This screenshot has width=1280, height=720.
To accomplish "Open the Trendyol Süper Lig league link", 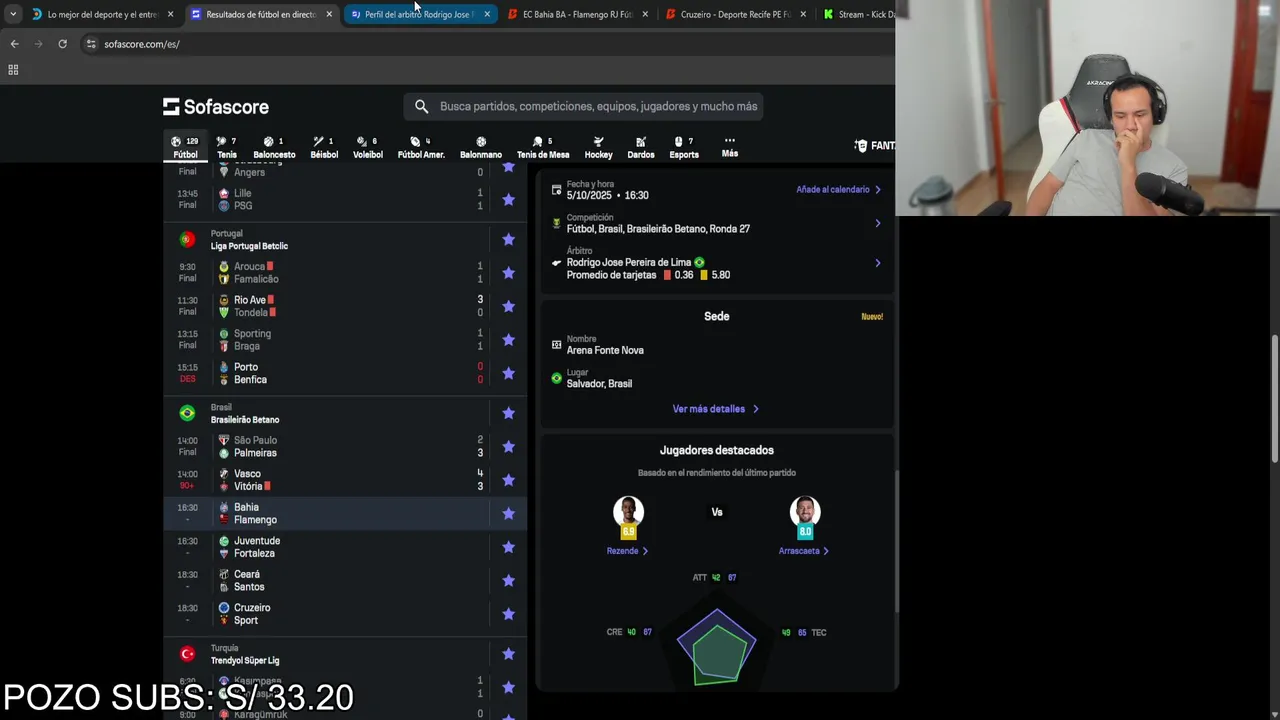I will (245, 661).
